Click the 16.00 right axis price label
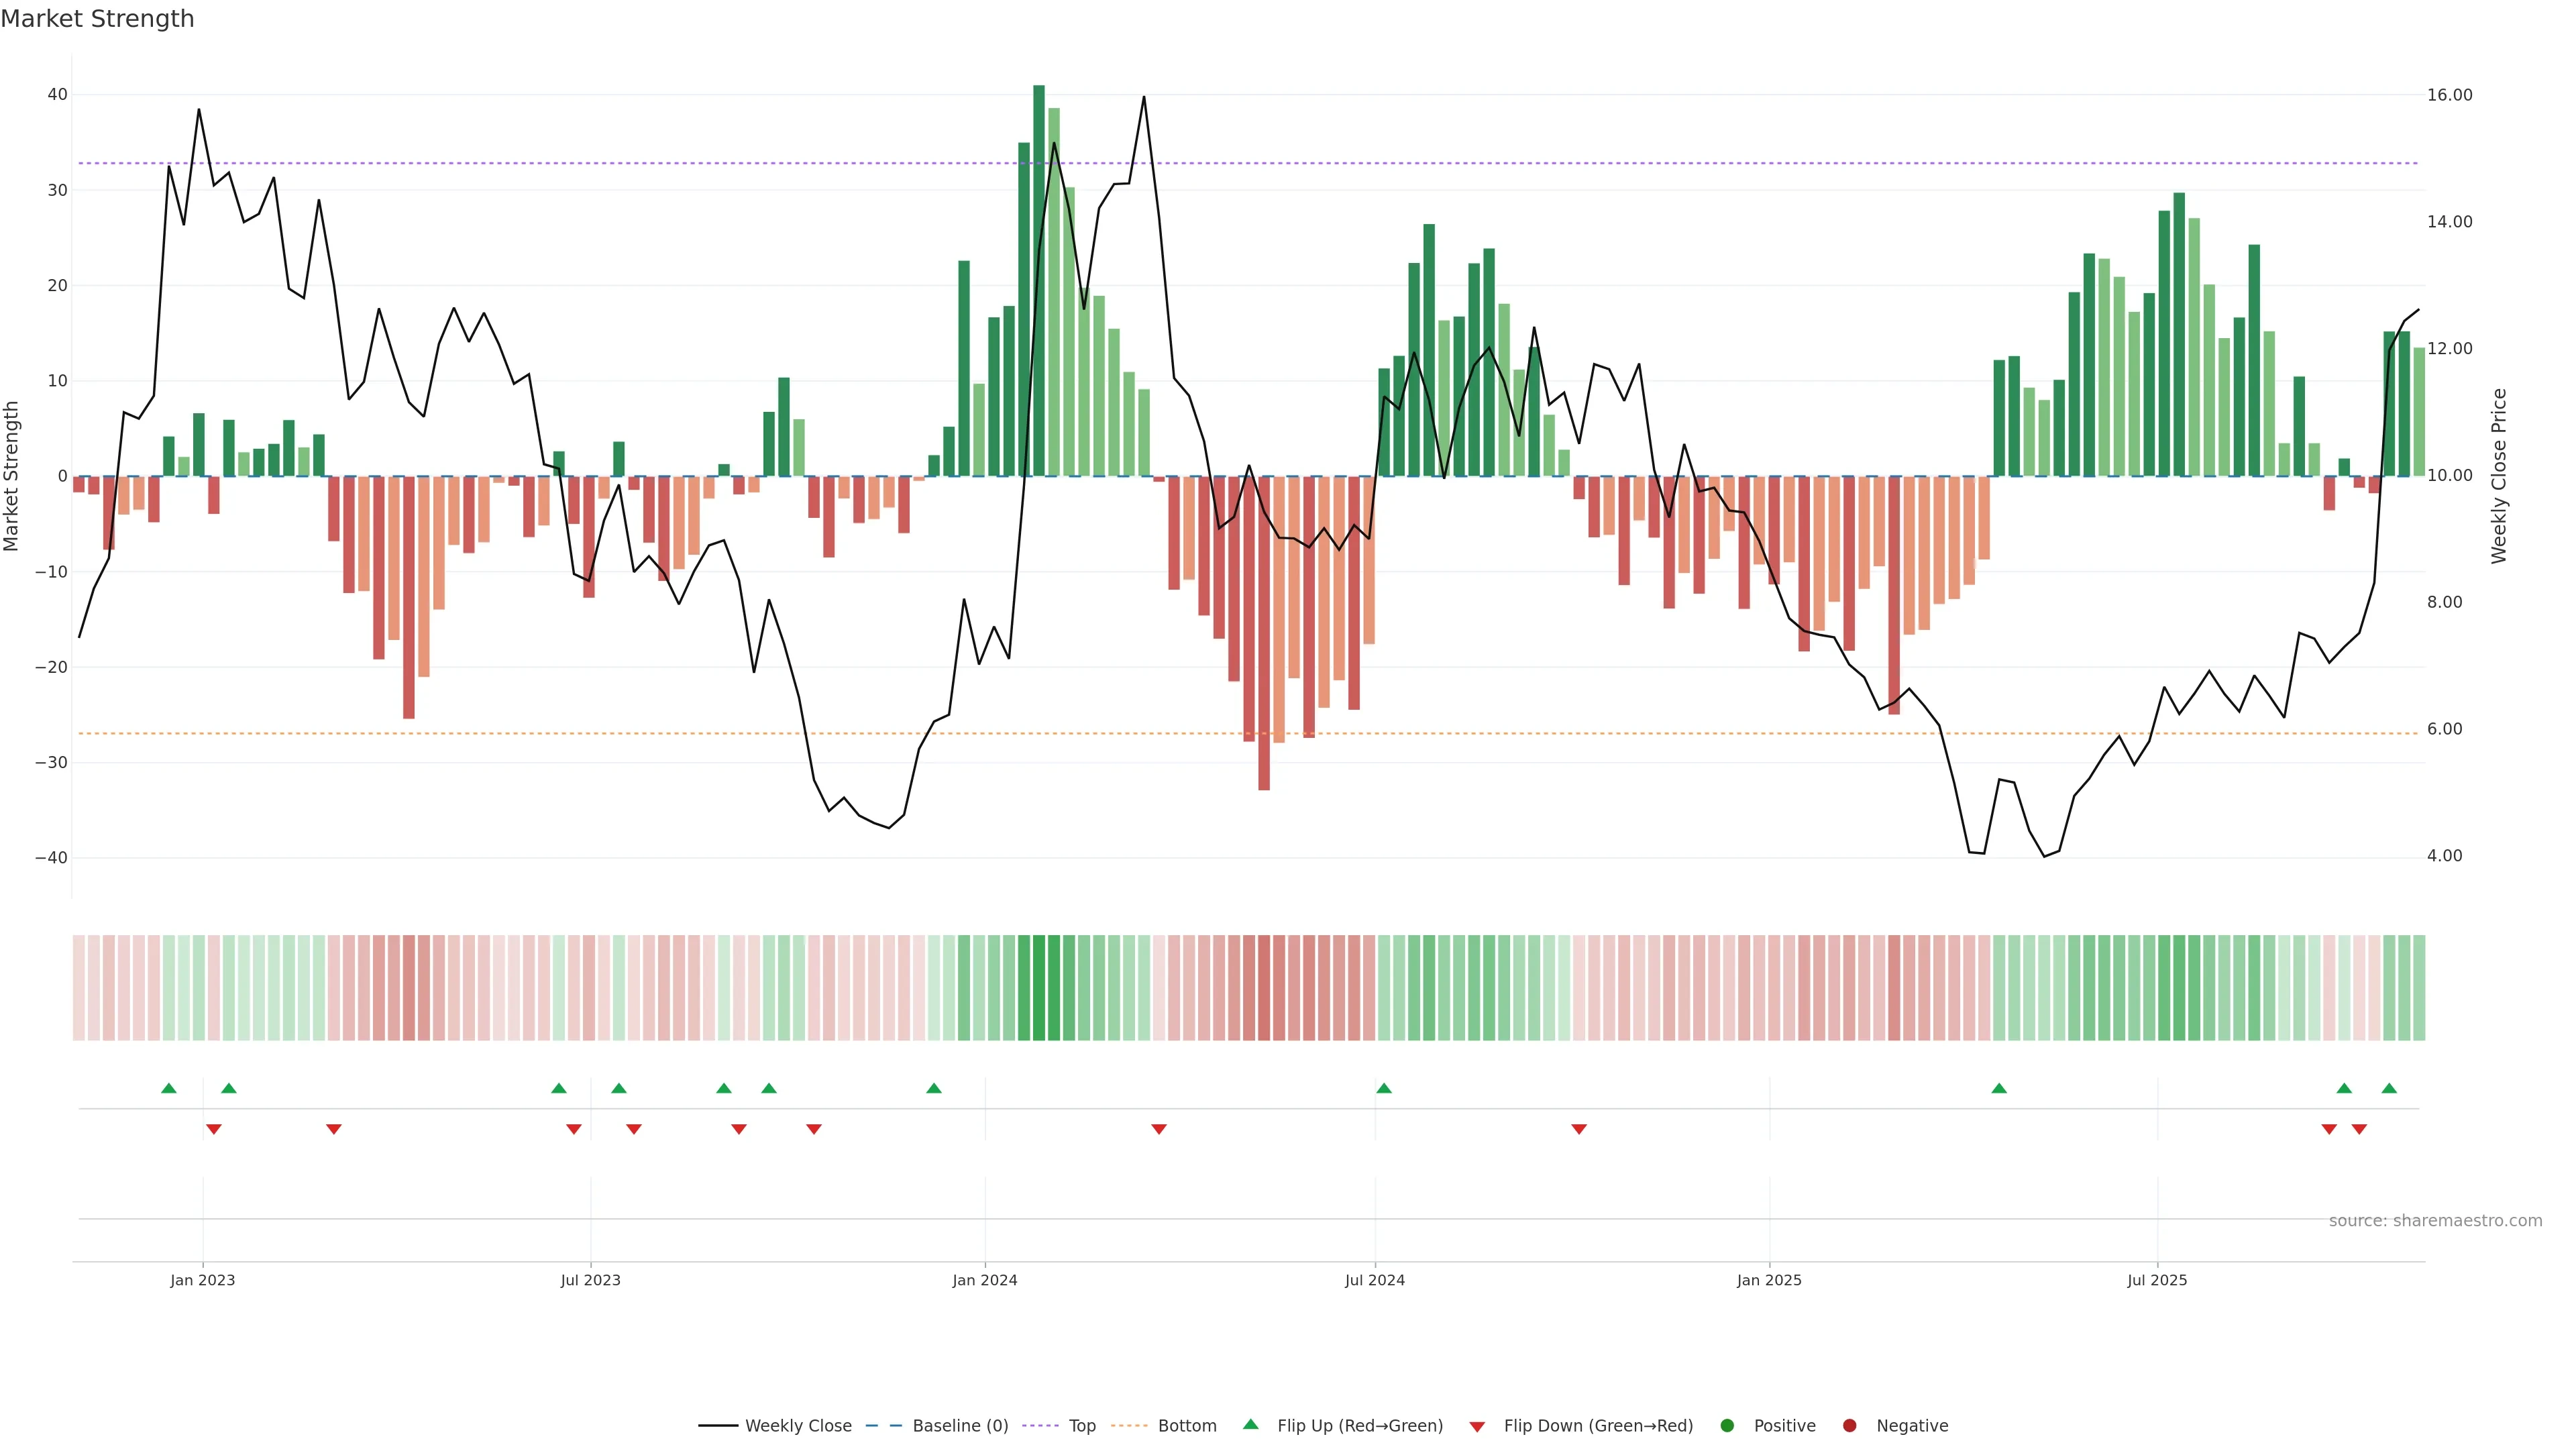This screenshot has height=1449, width=2576. click(x=2449, y=95)
